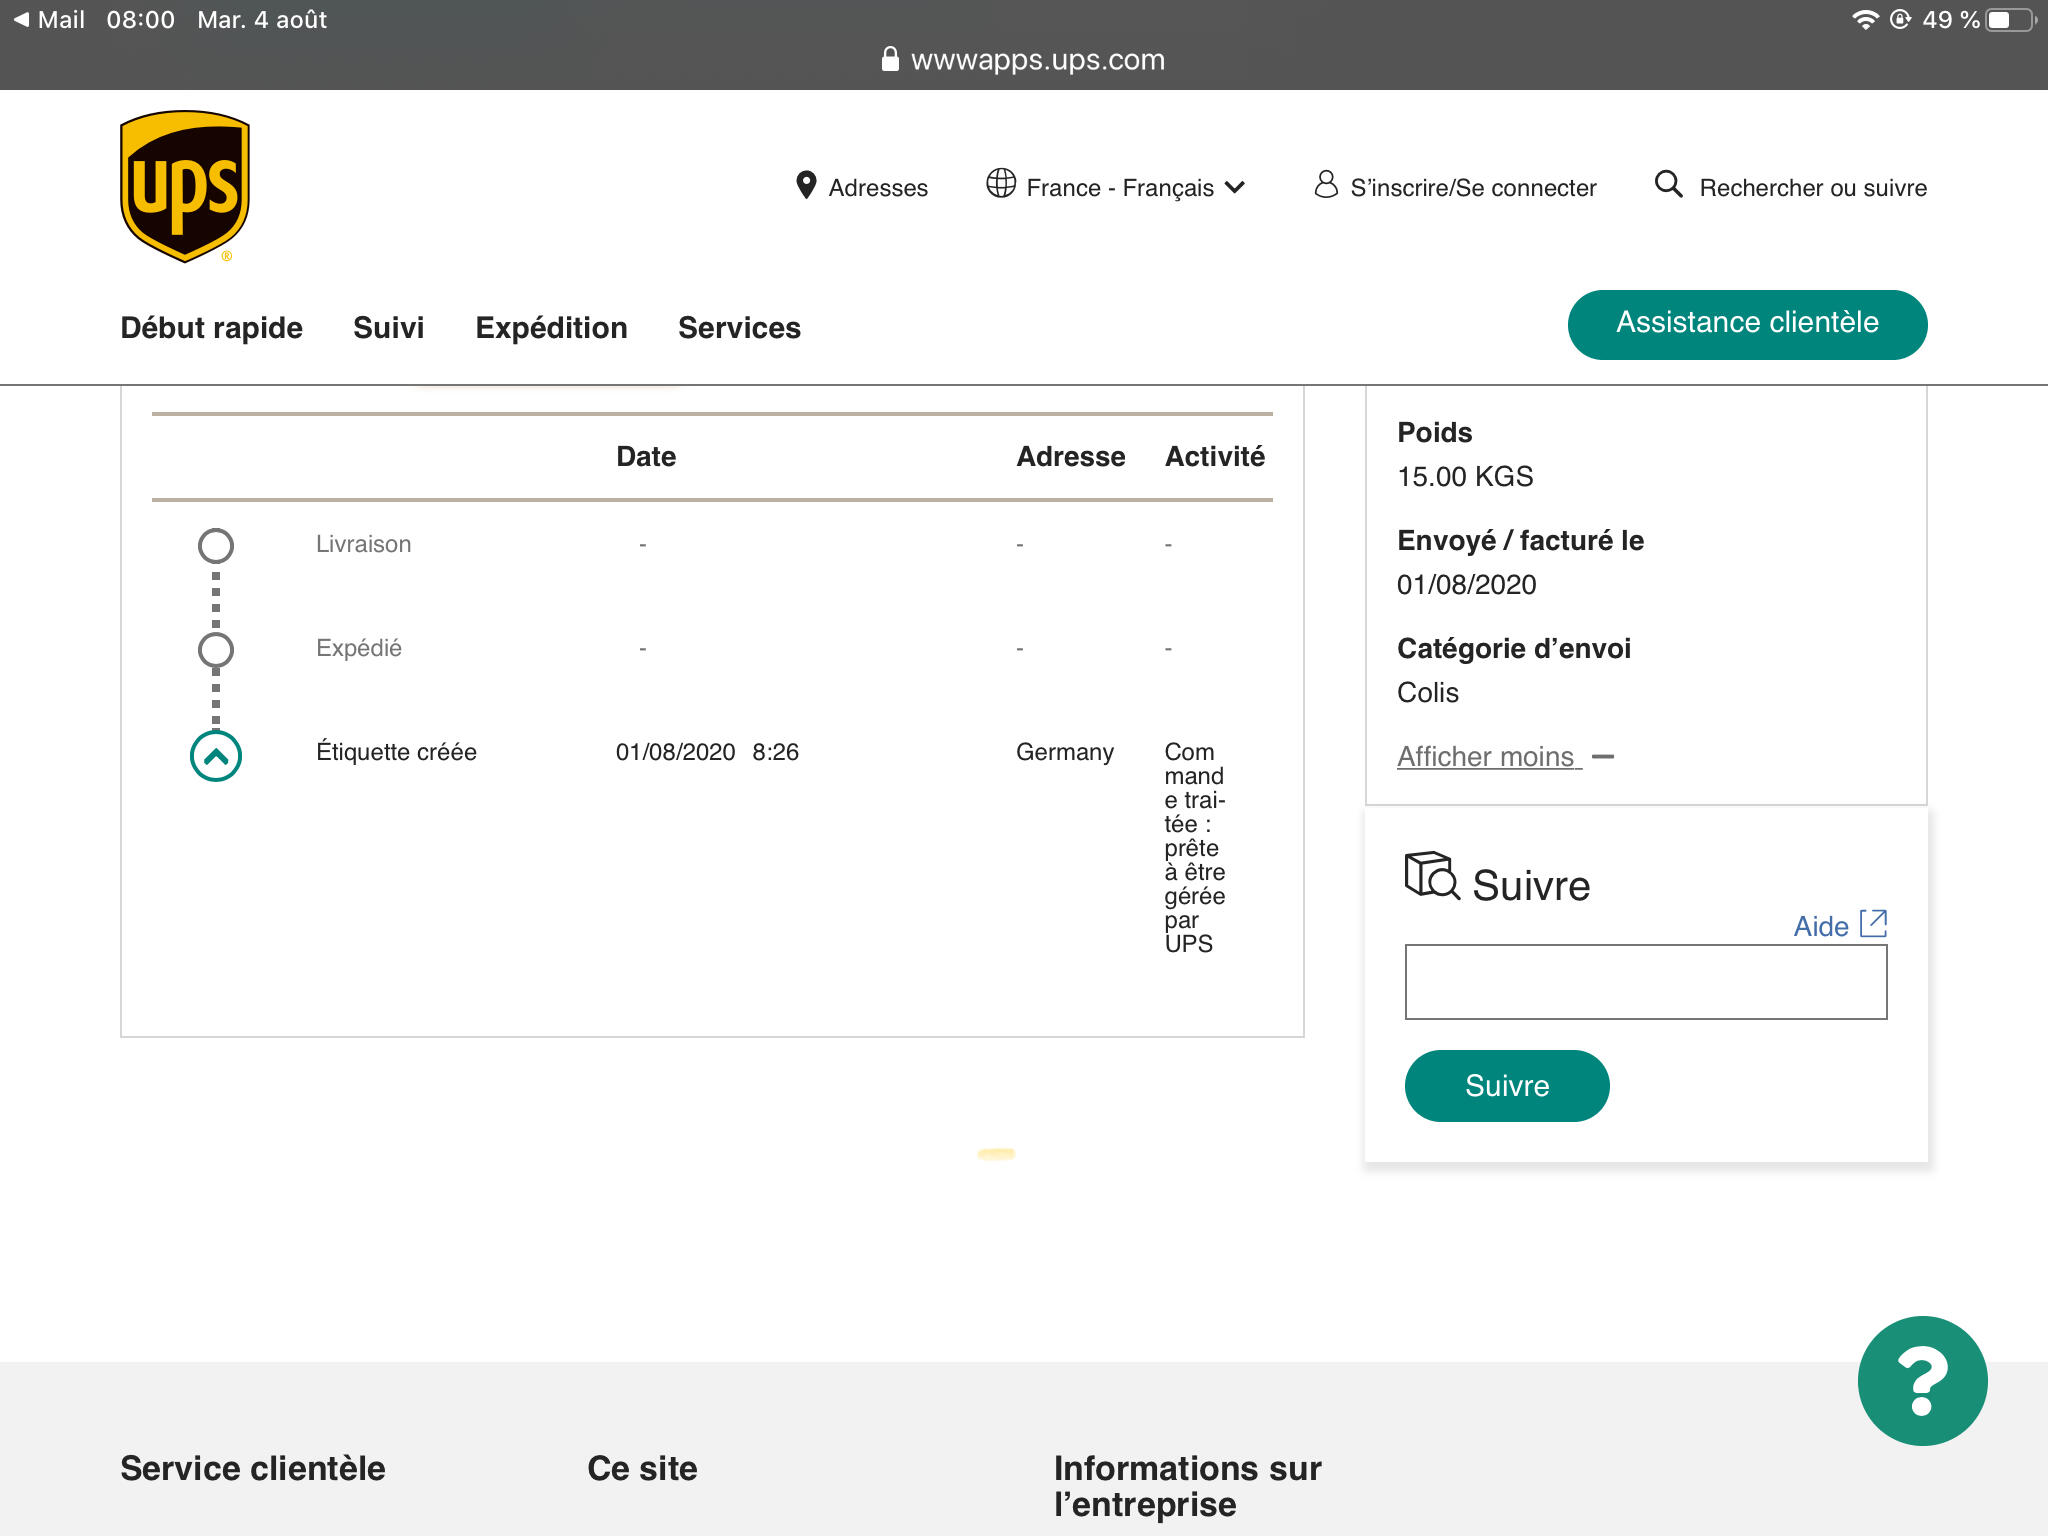
Task: Open the Services menu
Action: (740, 328)
